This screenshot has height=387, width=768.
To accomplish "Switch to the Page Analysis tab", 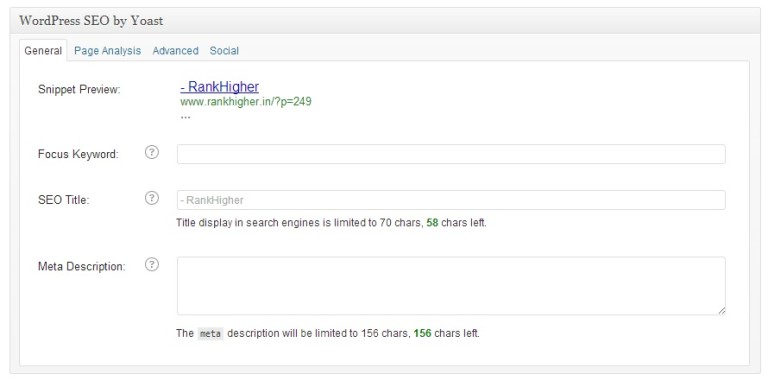I will (107, 50).
